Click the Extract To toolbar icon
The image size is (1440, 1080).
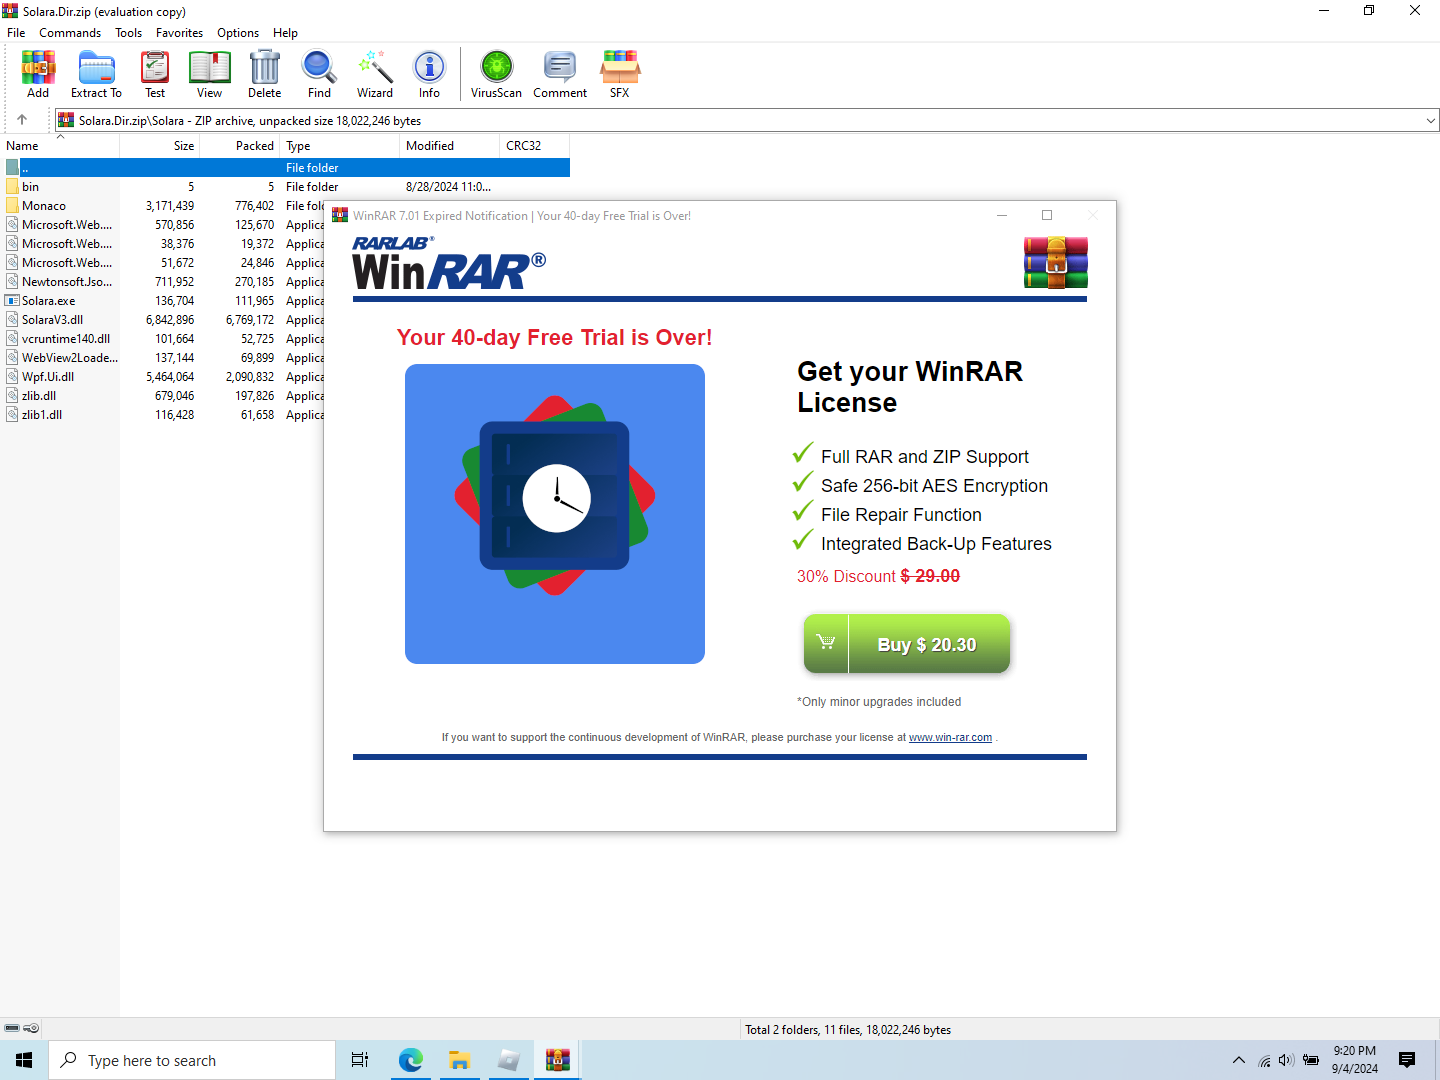tap(96, 74)
